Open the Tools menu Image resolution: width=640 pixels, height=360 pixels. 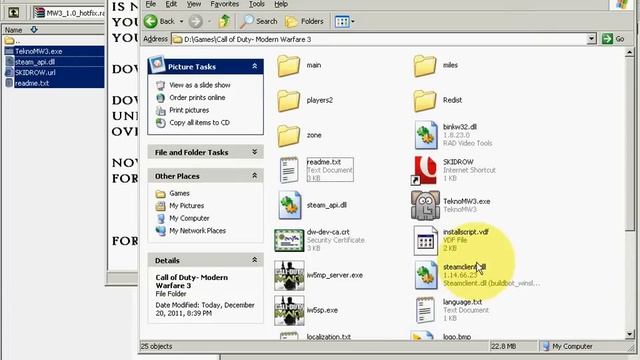point(257,4)
